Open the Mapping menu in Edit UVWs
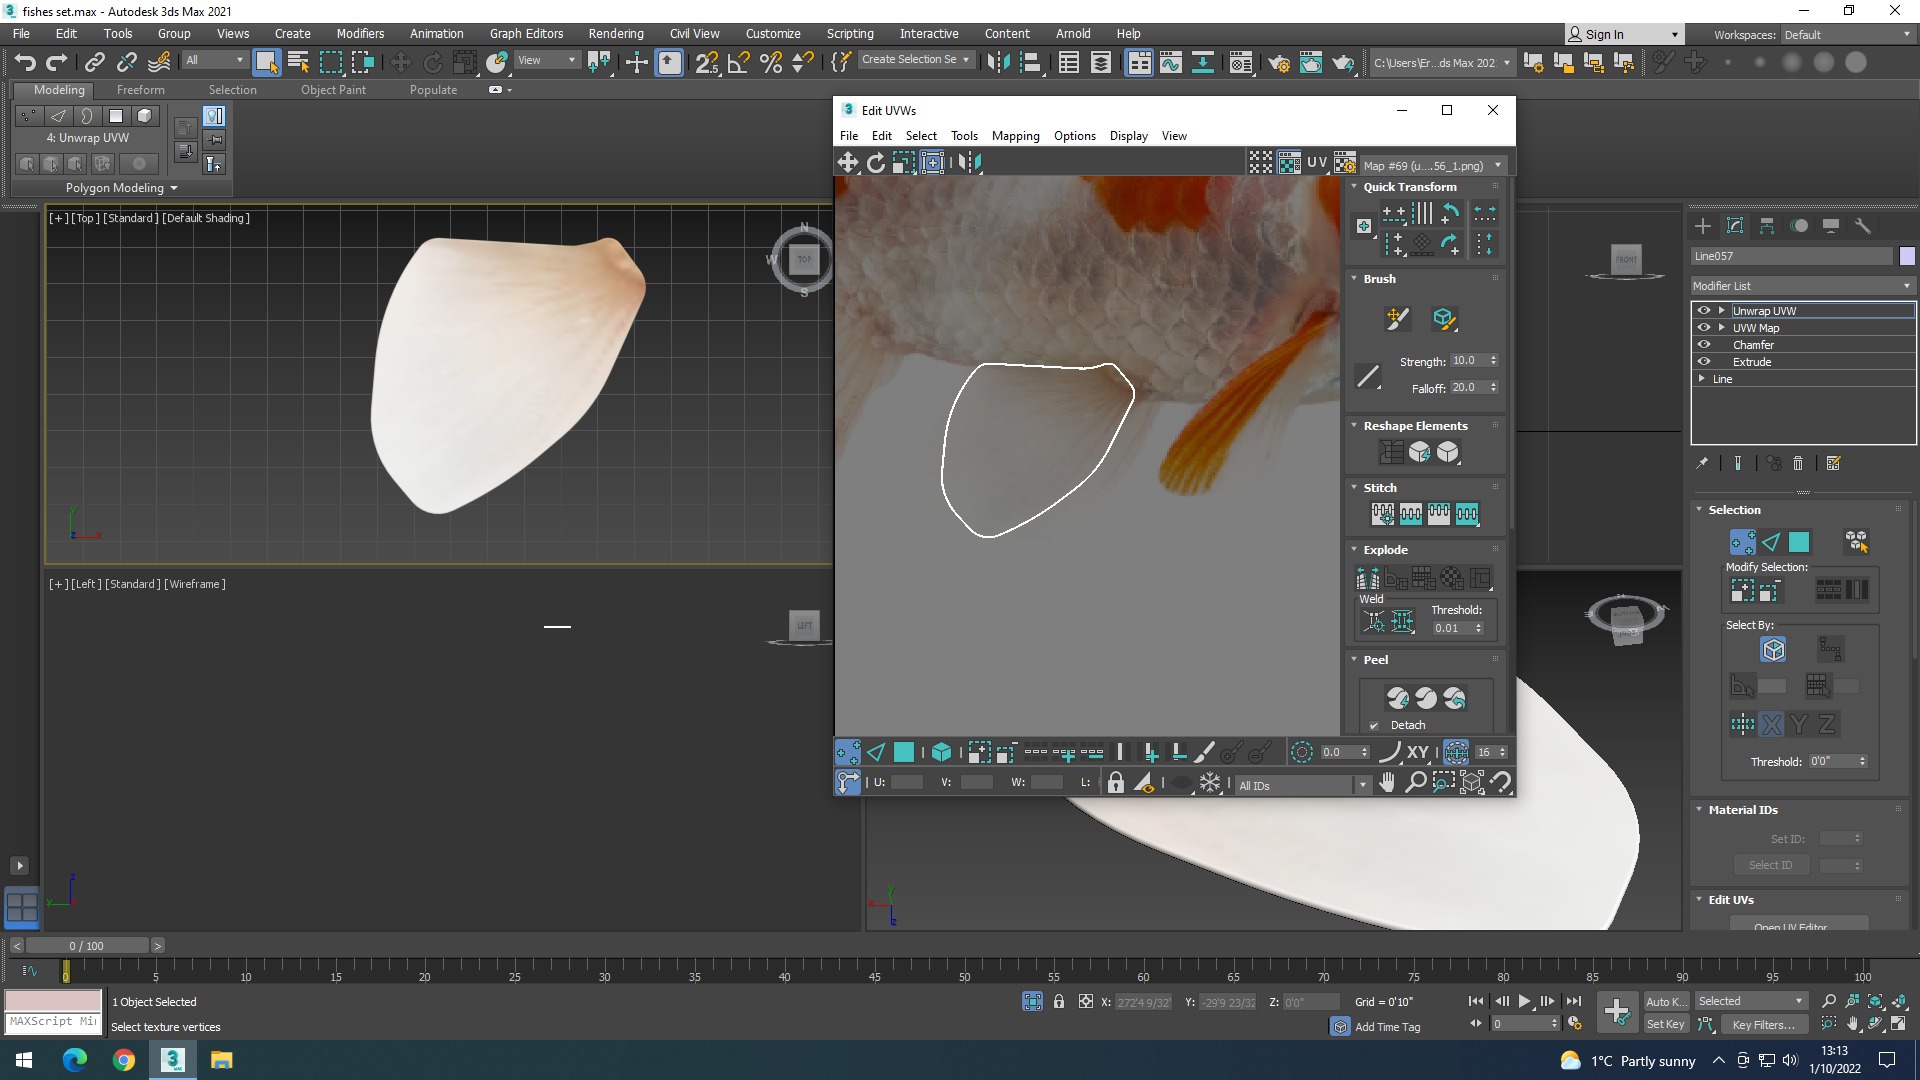The image size is (1920, 1080). coord(1015,136)
